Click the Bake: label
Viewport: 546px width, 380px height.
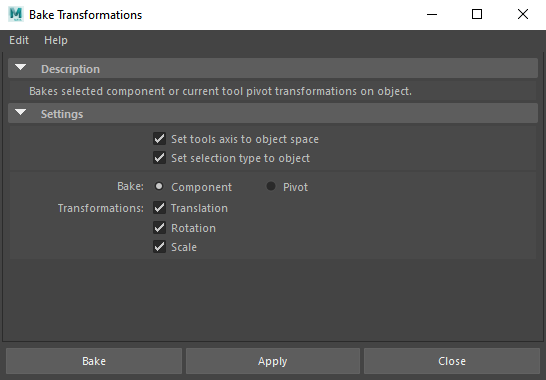coord(130,186)
